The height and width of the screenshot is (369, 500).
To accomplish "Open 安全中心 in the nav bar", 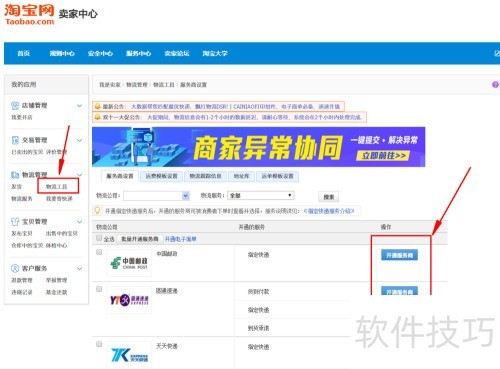I will (x=100, y=53).
